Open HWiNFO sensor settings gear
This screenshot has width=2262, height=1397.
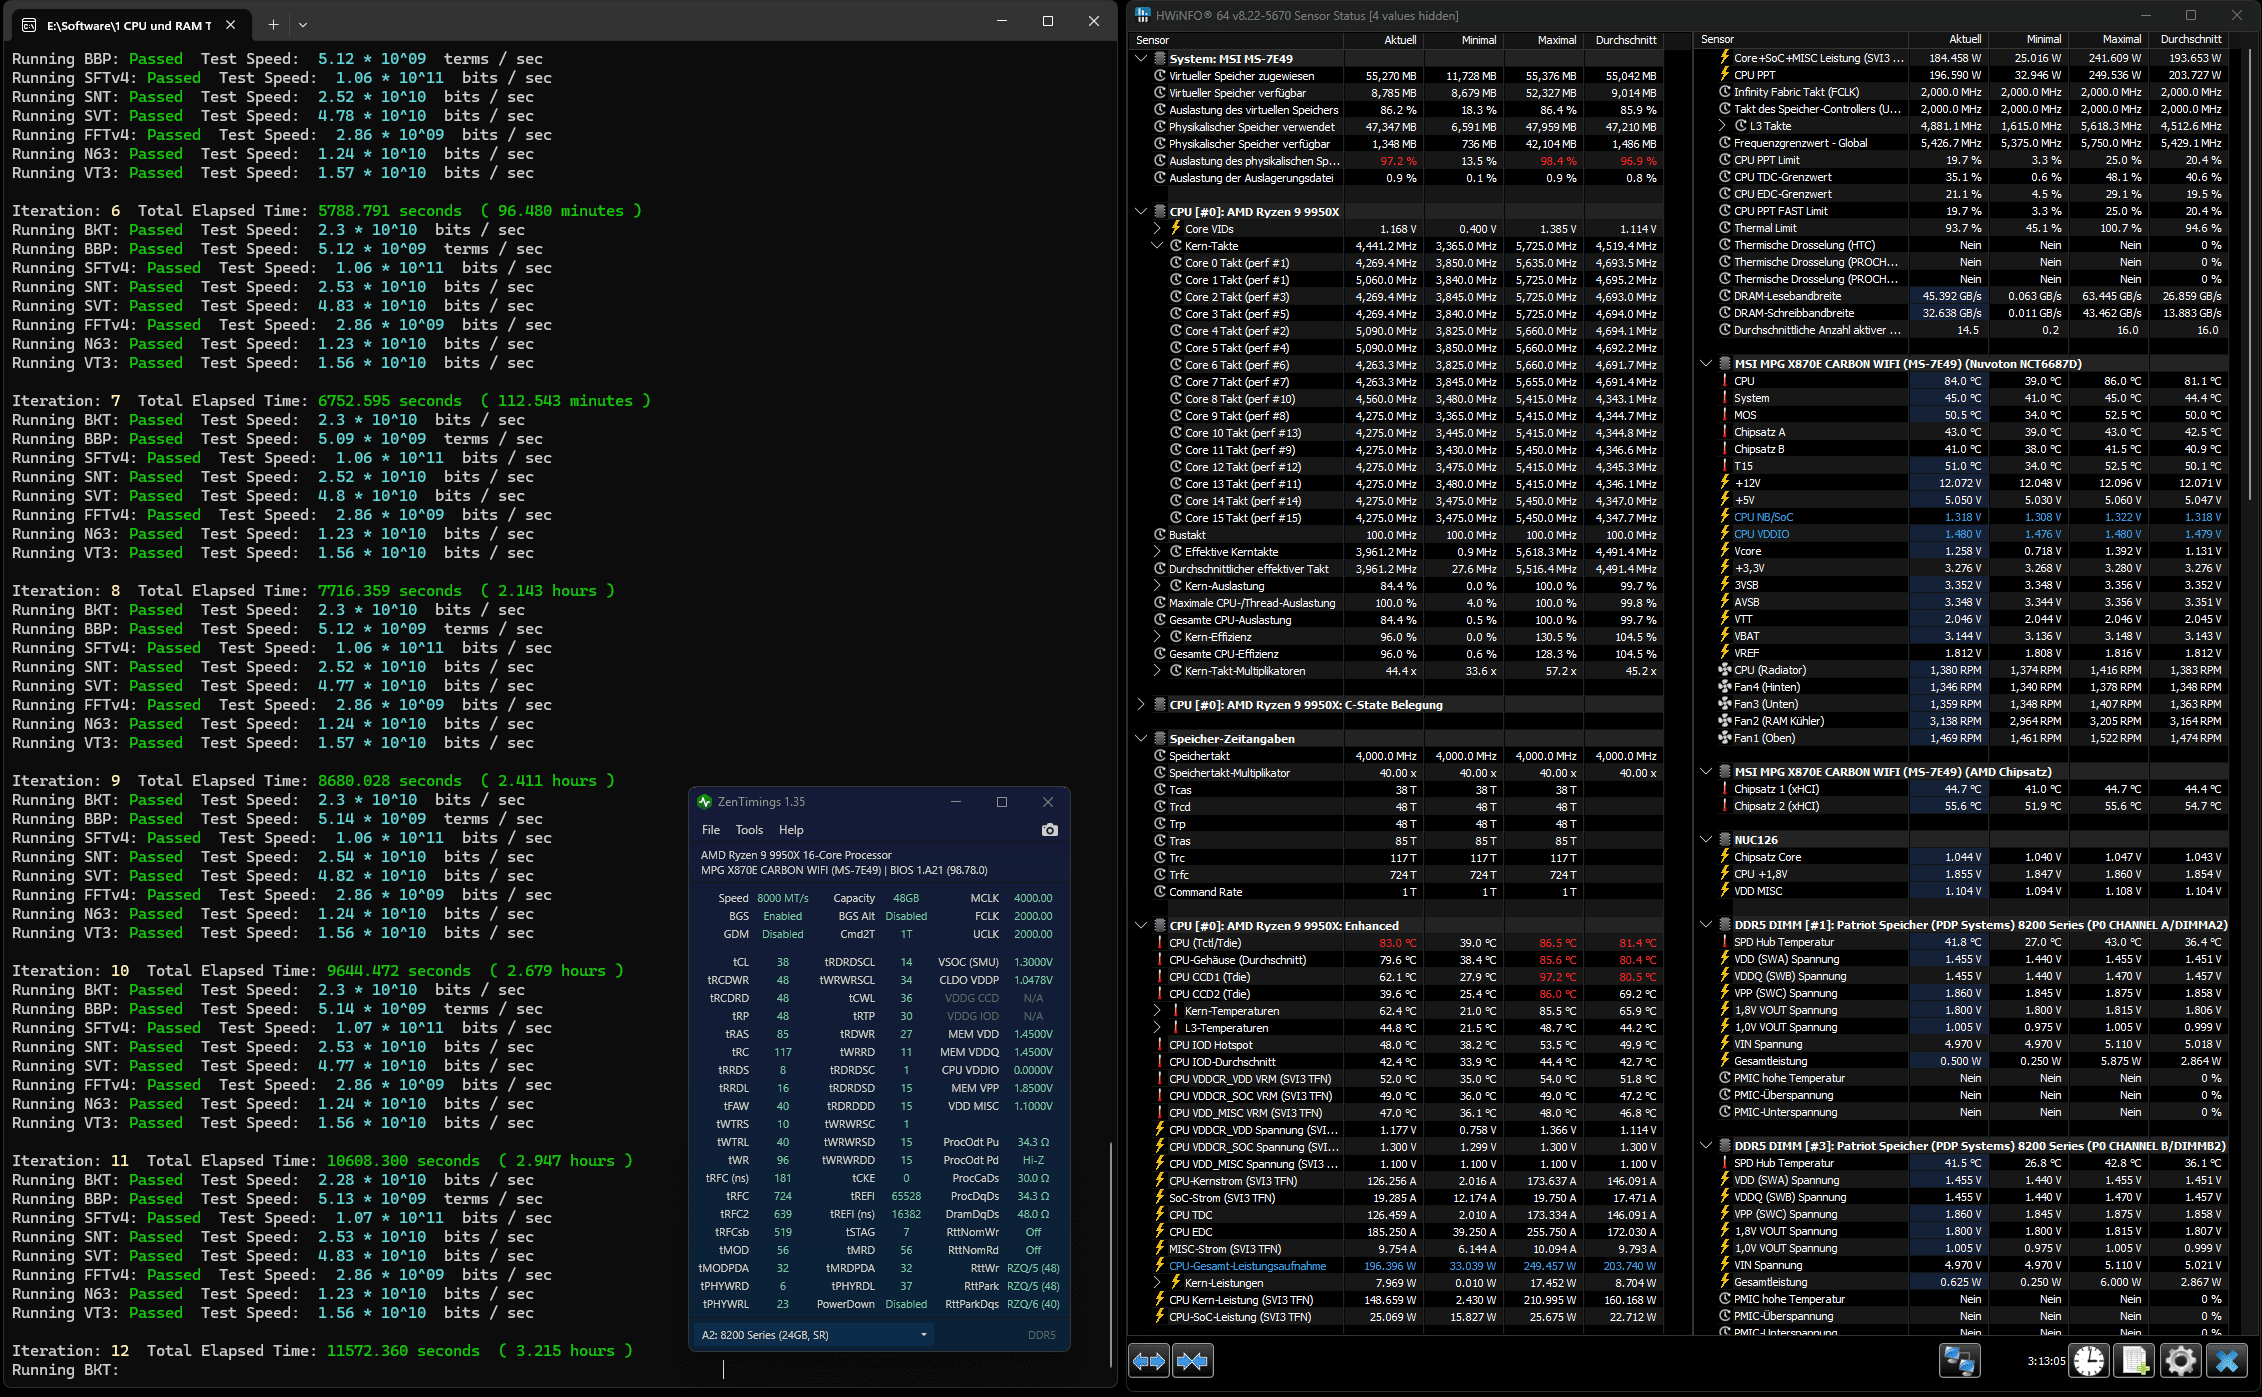[x=2181, y=1361]
